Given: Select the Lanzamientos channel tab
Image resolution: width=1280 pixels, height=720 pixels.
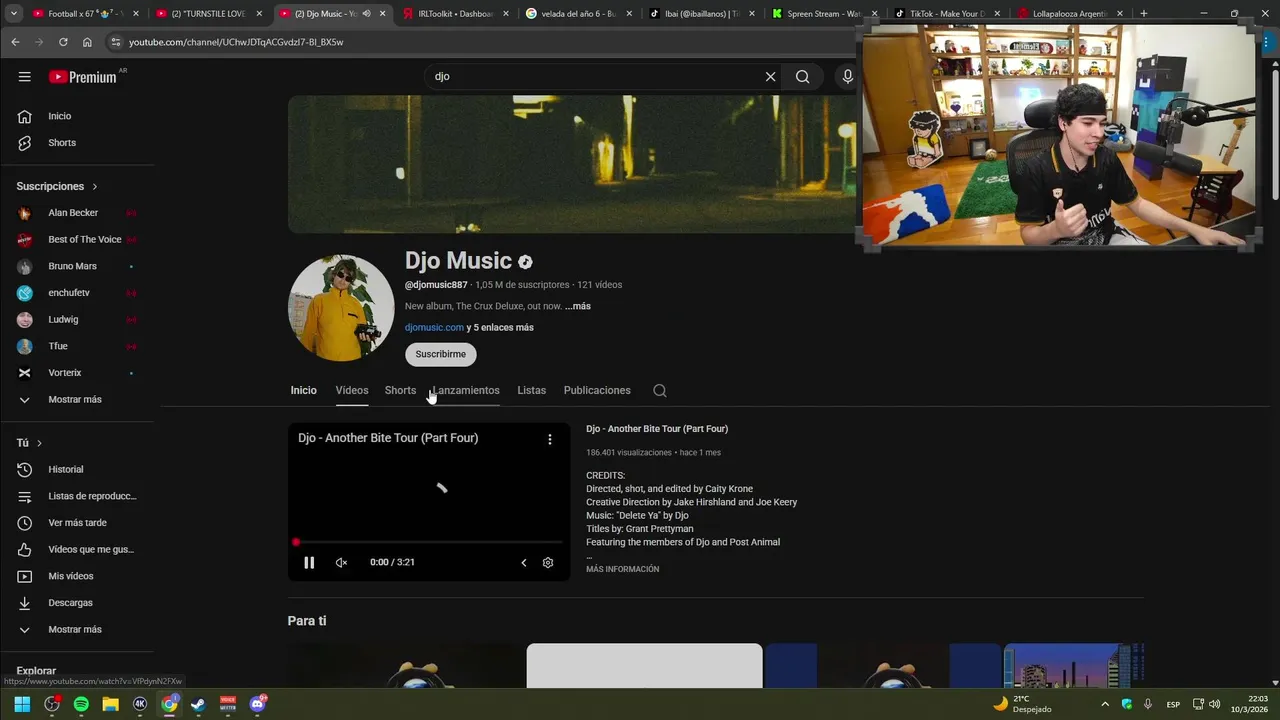Looking at the screenshot, I should point(466,391).
